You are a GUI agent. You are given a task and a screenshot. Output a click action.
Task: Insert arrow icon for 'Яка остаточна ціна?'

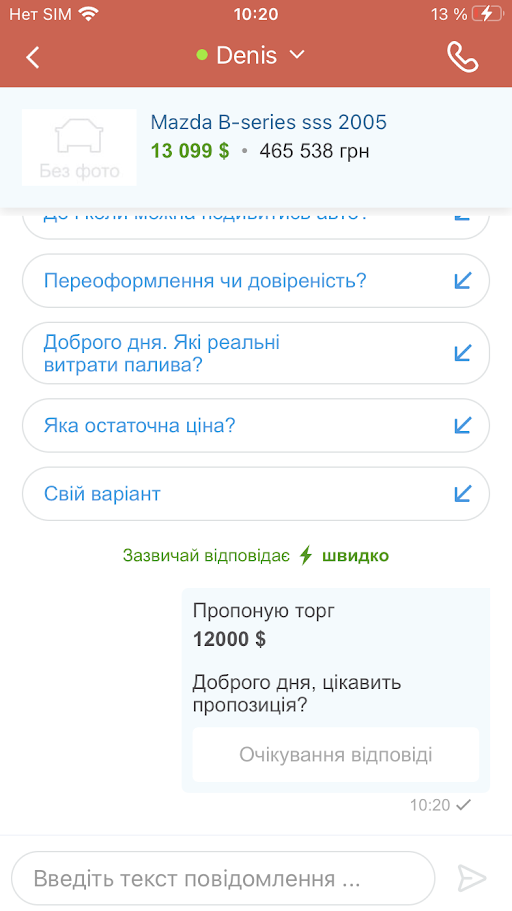click(462, 426)
